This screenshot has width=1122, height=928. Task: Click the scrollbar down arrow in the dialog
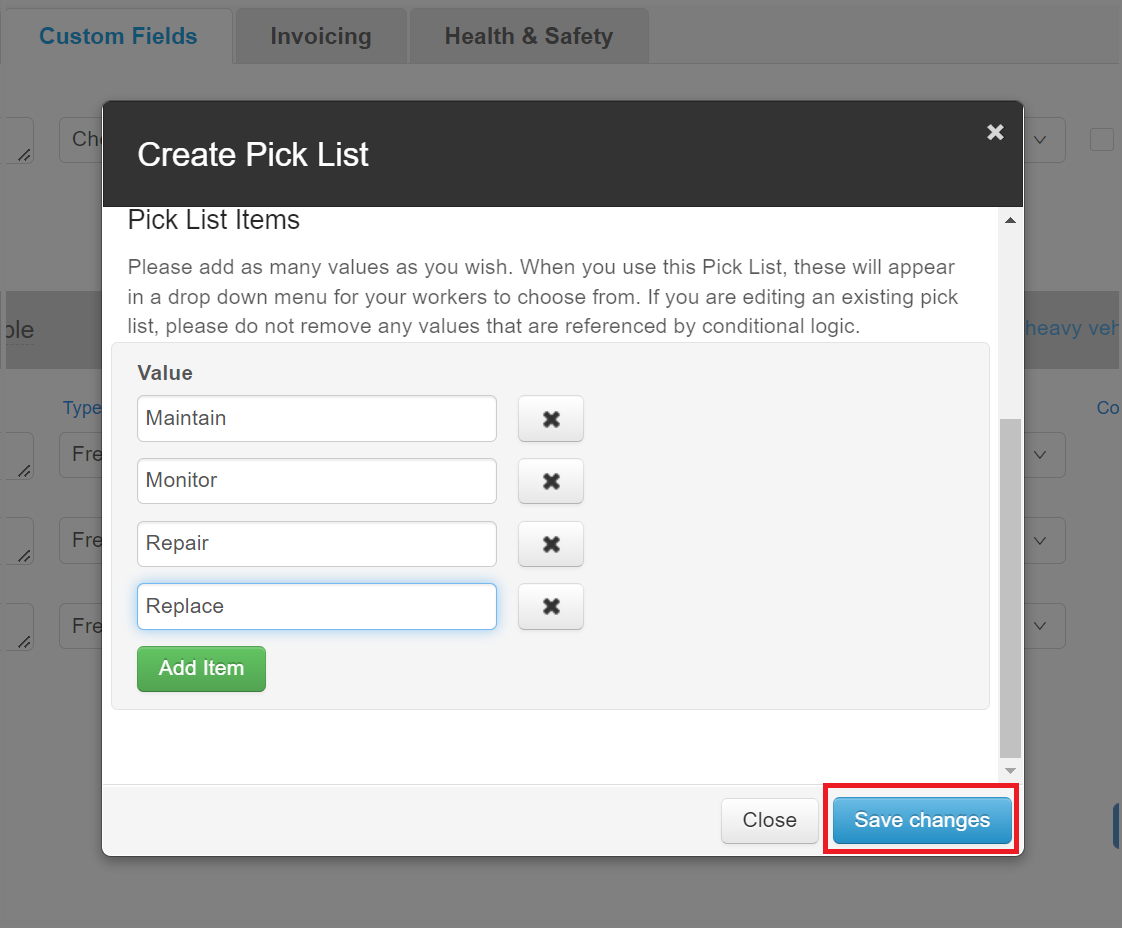point(1009,770)
